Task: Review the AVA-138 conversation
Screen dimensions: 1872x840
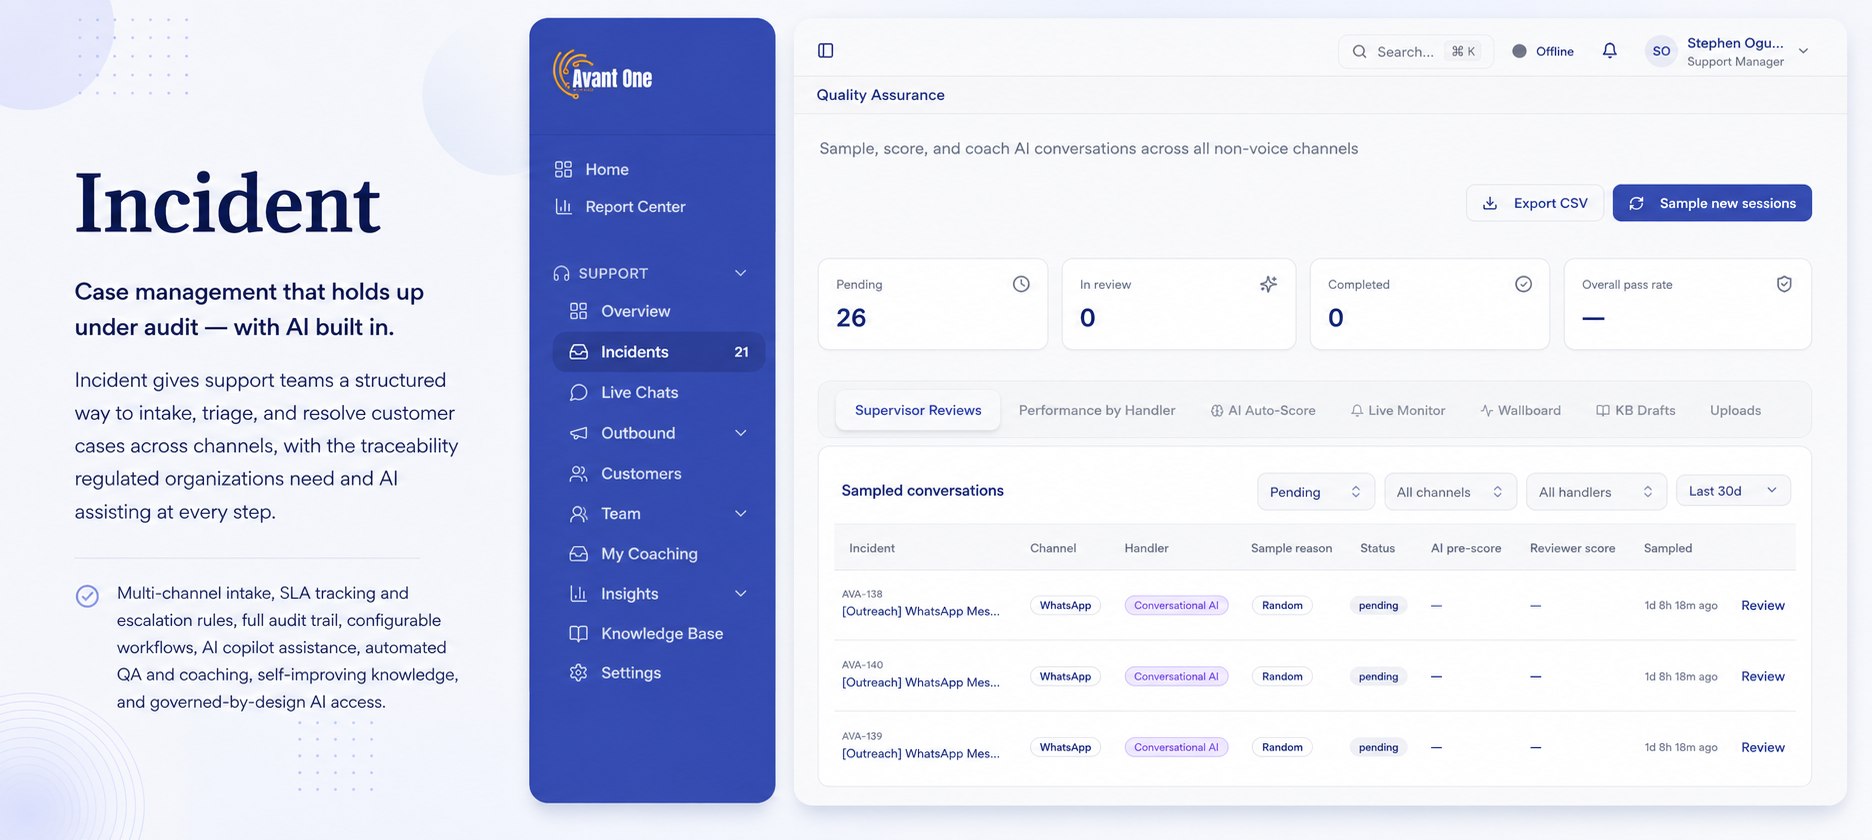Action: pos(1763,605)
